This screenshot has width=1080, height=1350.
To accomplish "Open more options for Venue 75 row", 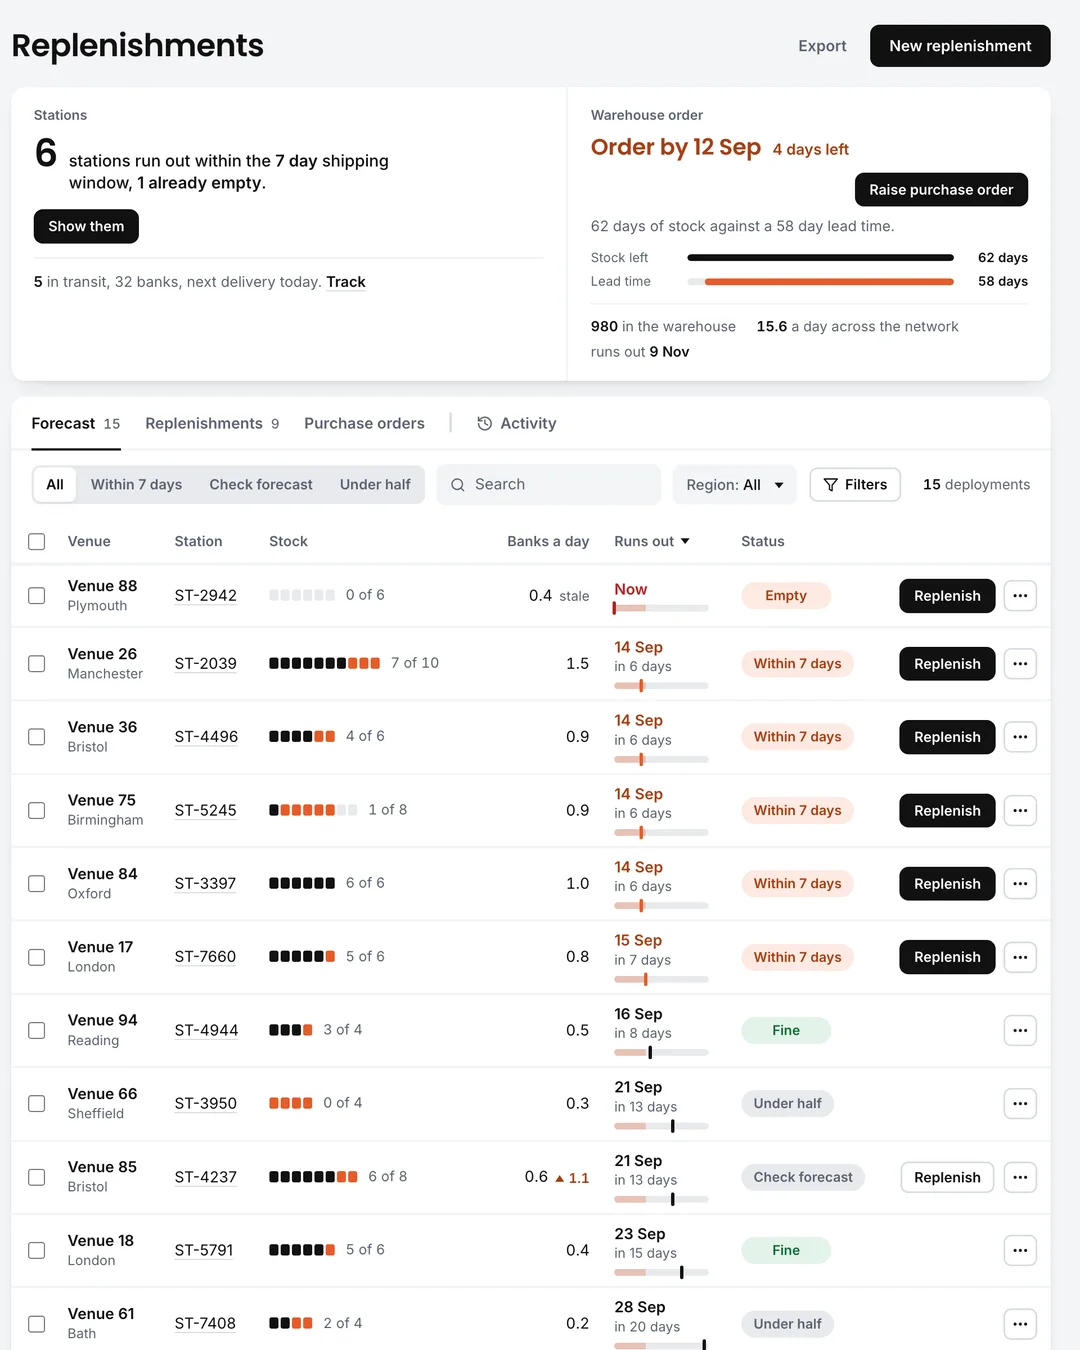I will tap(1020, 811).
